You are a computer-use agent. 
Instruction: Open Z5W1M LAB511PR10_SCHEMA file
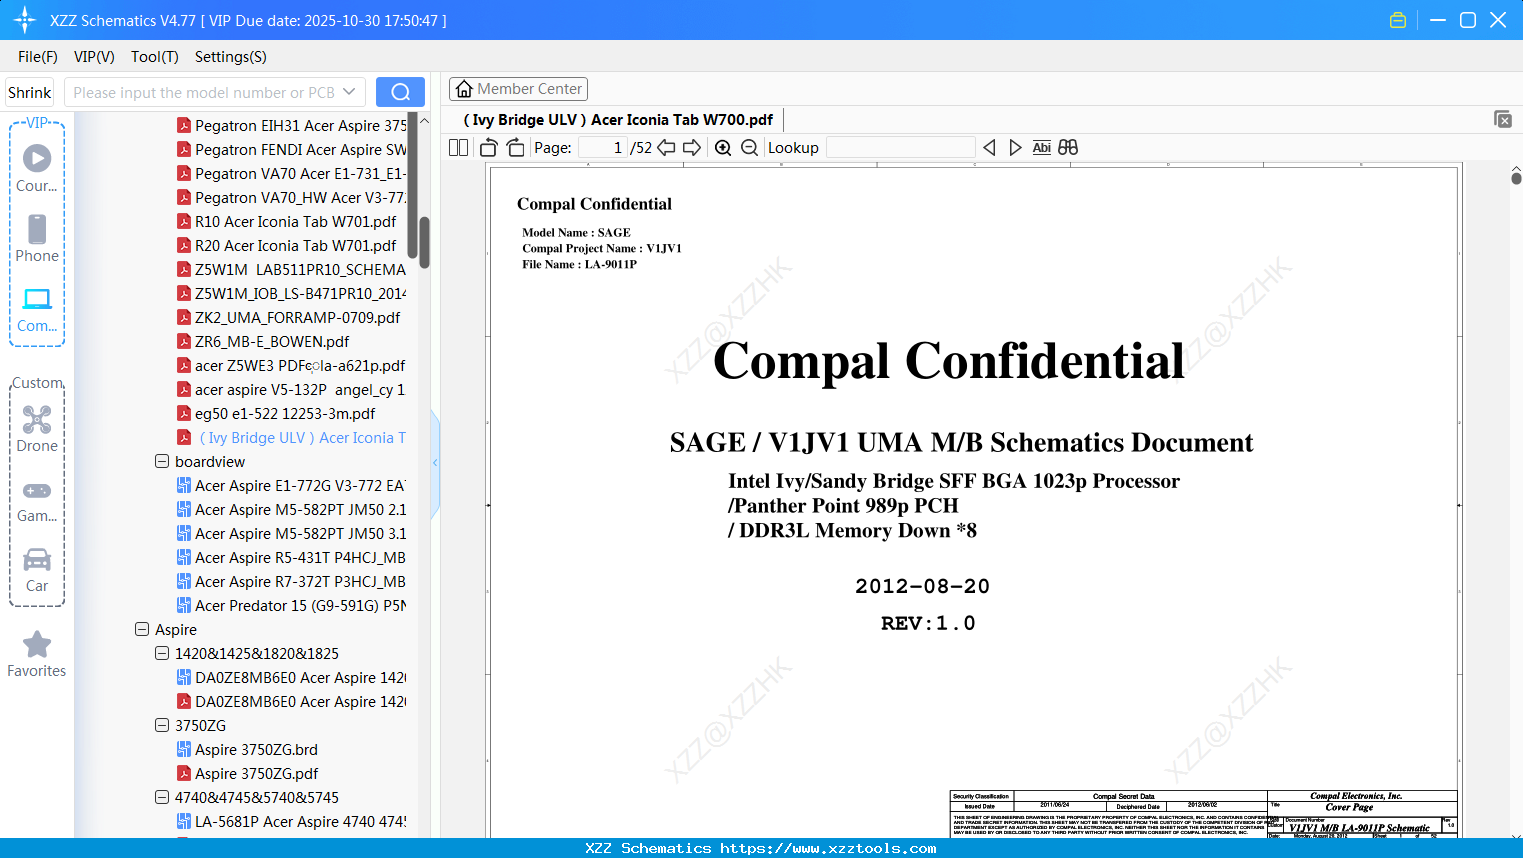click(292, 270)
